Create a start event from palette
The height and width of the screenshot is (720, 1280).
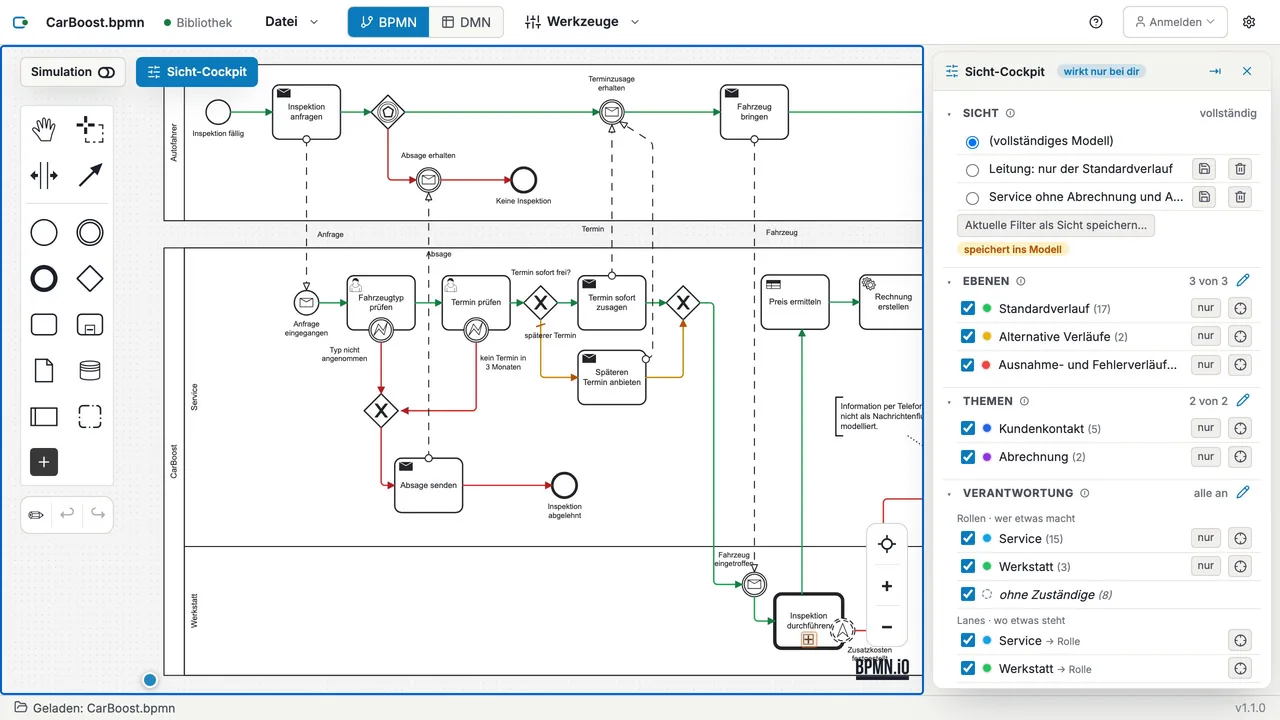click(x=44, y=233)
